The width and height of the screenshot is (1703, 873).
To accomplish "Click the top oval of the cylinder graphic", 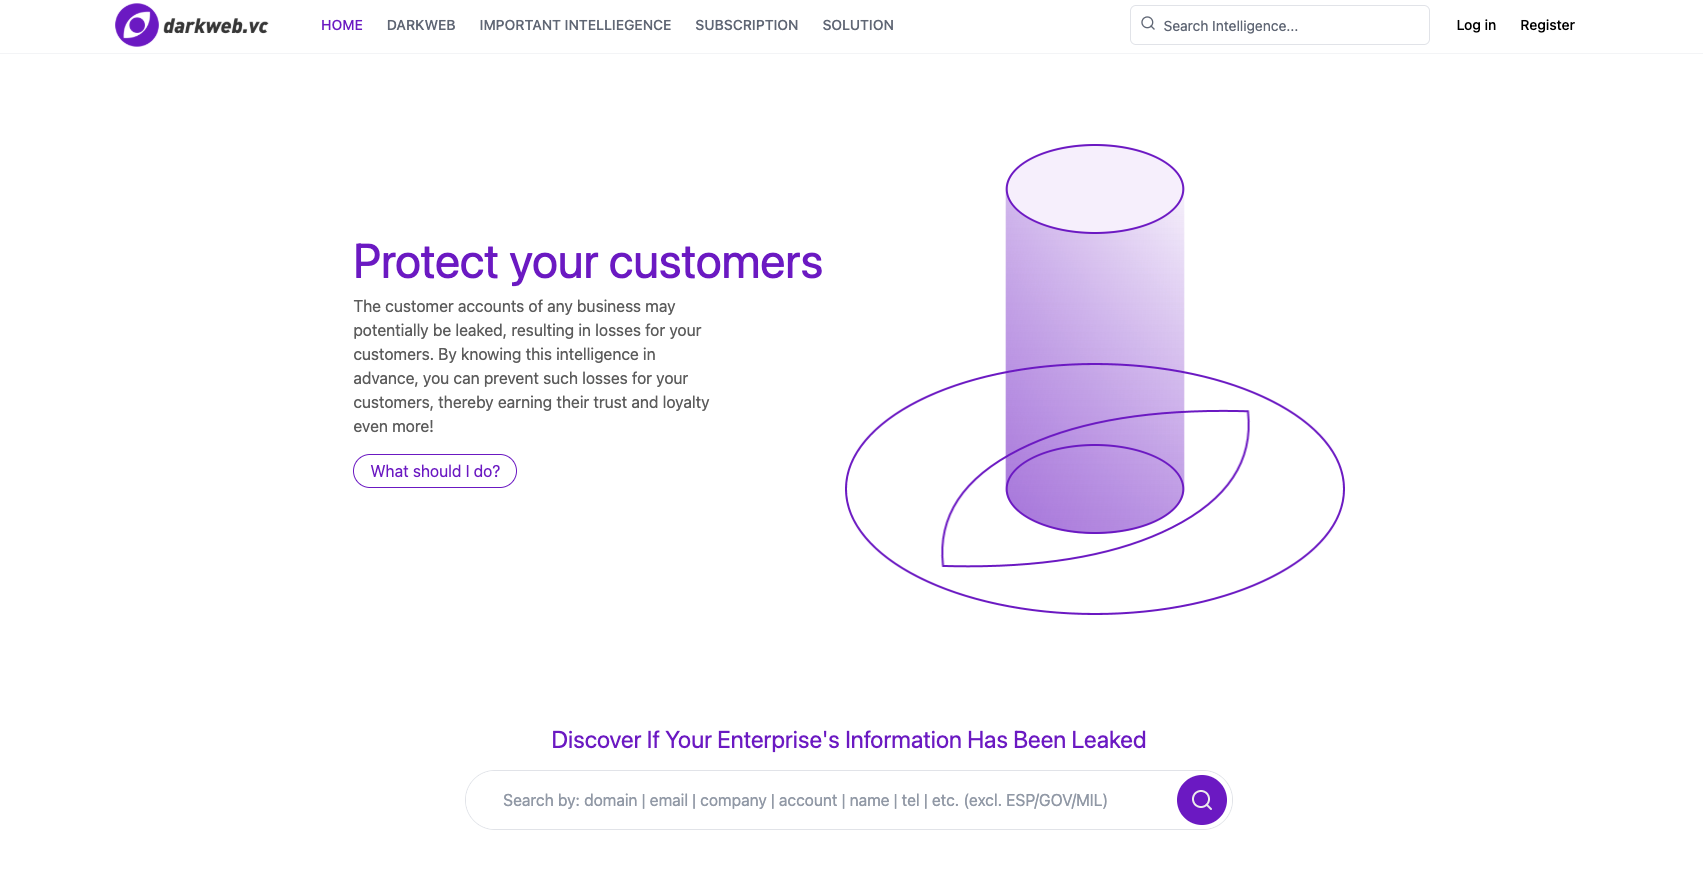I will pyautogui.click(x=1095, y=189).
